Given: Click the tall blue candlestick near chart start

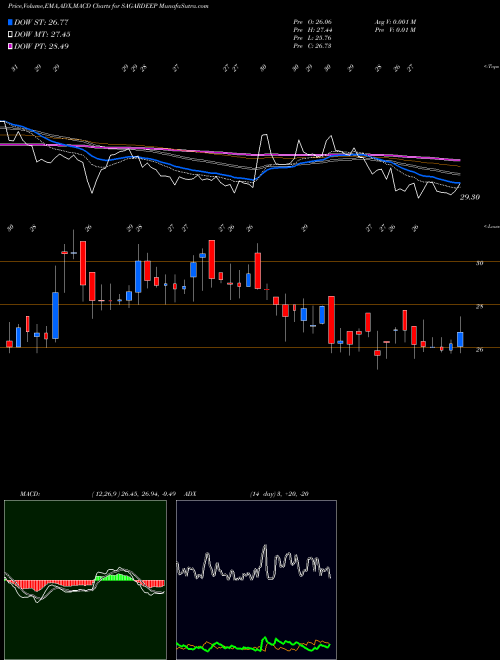Looking at the screenshot, I should tap(56, 315).
